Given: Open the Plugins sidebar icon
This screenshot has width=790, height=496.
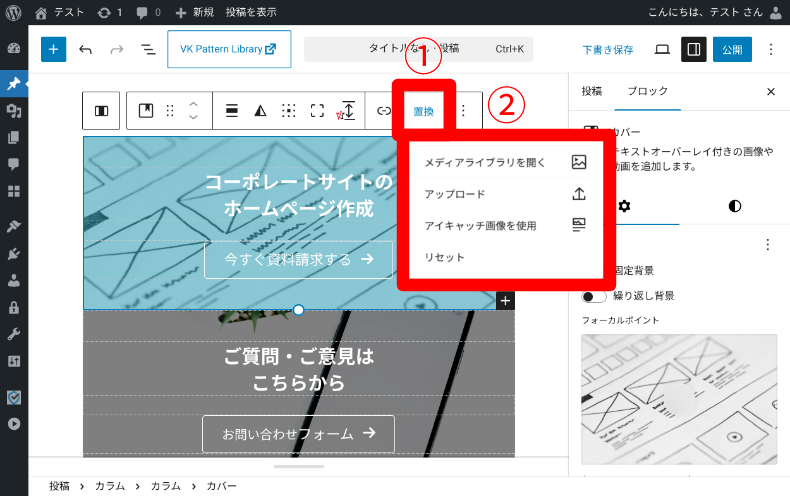Looking at the screenshot, I should (14, 254).
